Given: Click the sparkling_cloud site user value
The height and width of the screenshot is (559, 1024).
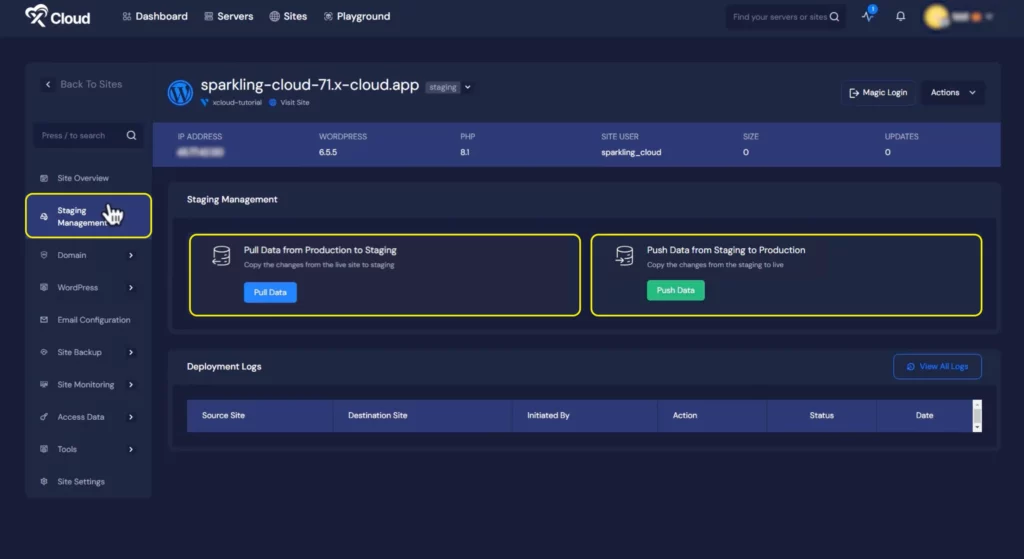Looking at the screenshot, I should 631,152.
